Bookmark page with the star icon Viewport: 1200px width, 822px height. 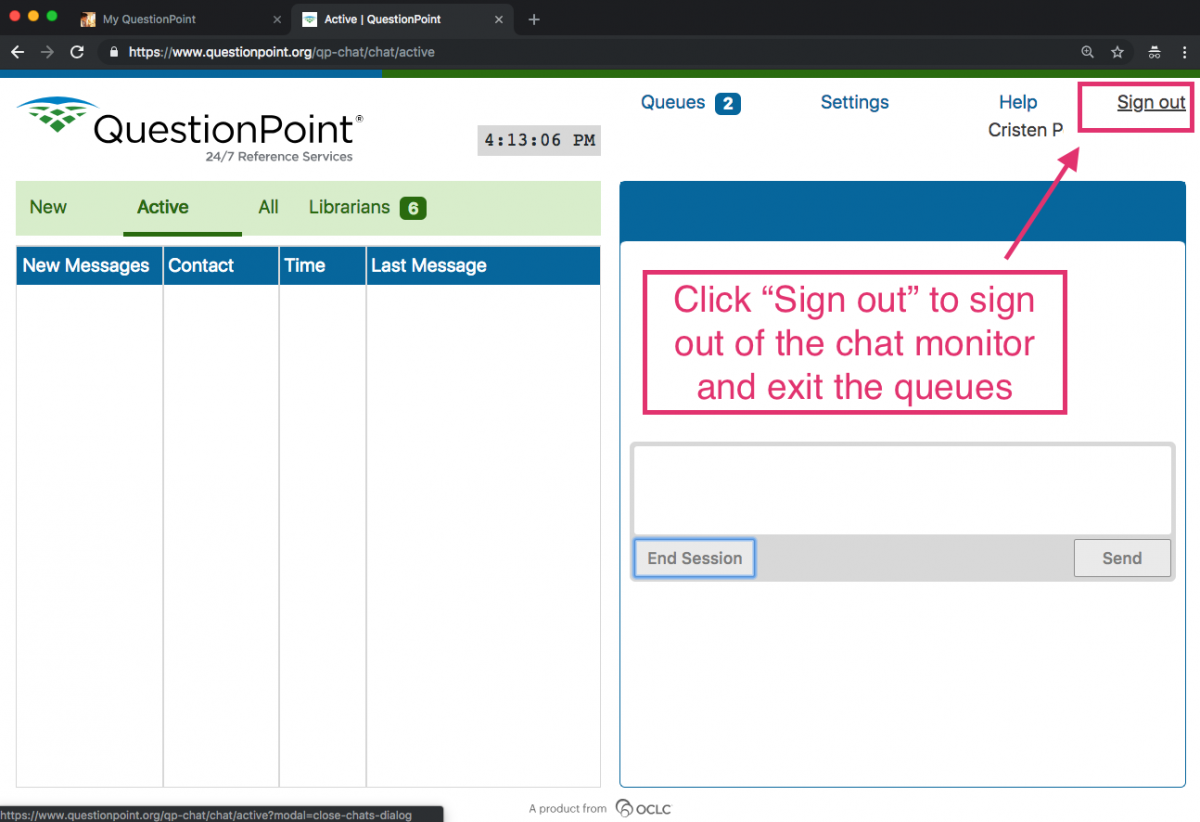pos(1117,52)
